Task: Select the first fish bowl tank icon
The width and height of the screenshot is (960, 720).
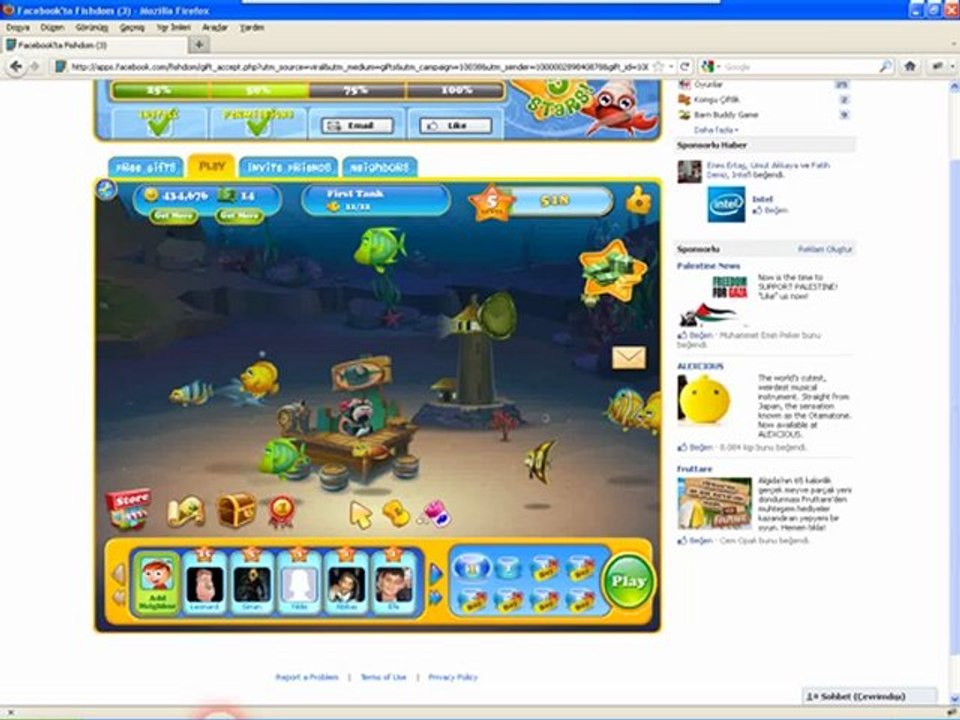Action: [x=471, y=567]
